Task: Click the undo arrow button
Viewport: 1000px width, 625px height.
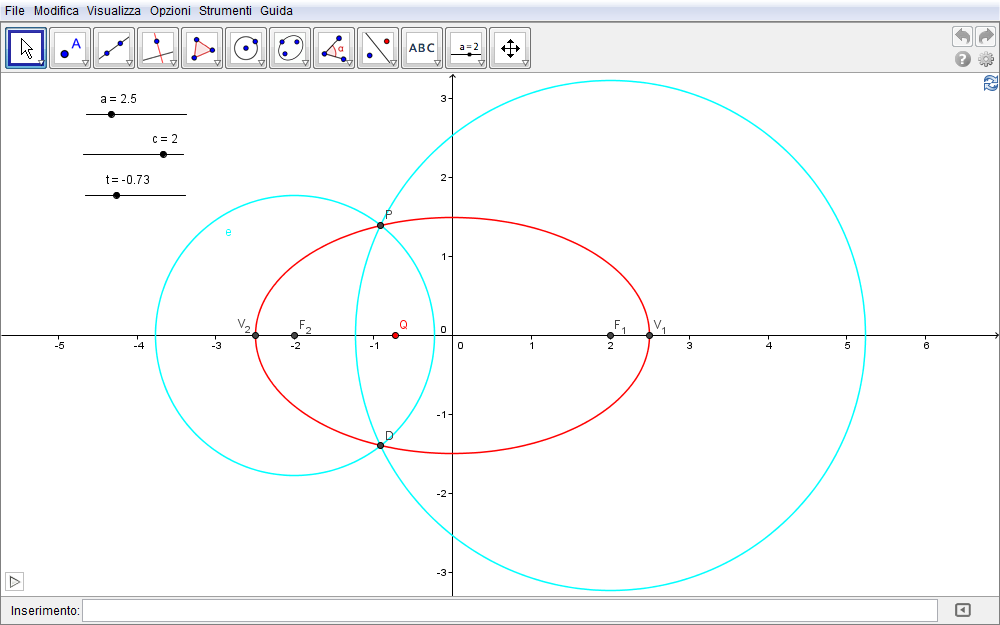Action: pyautogui.click(x=962, y=37)
